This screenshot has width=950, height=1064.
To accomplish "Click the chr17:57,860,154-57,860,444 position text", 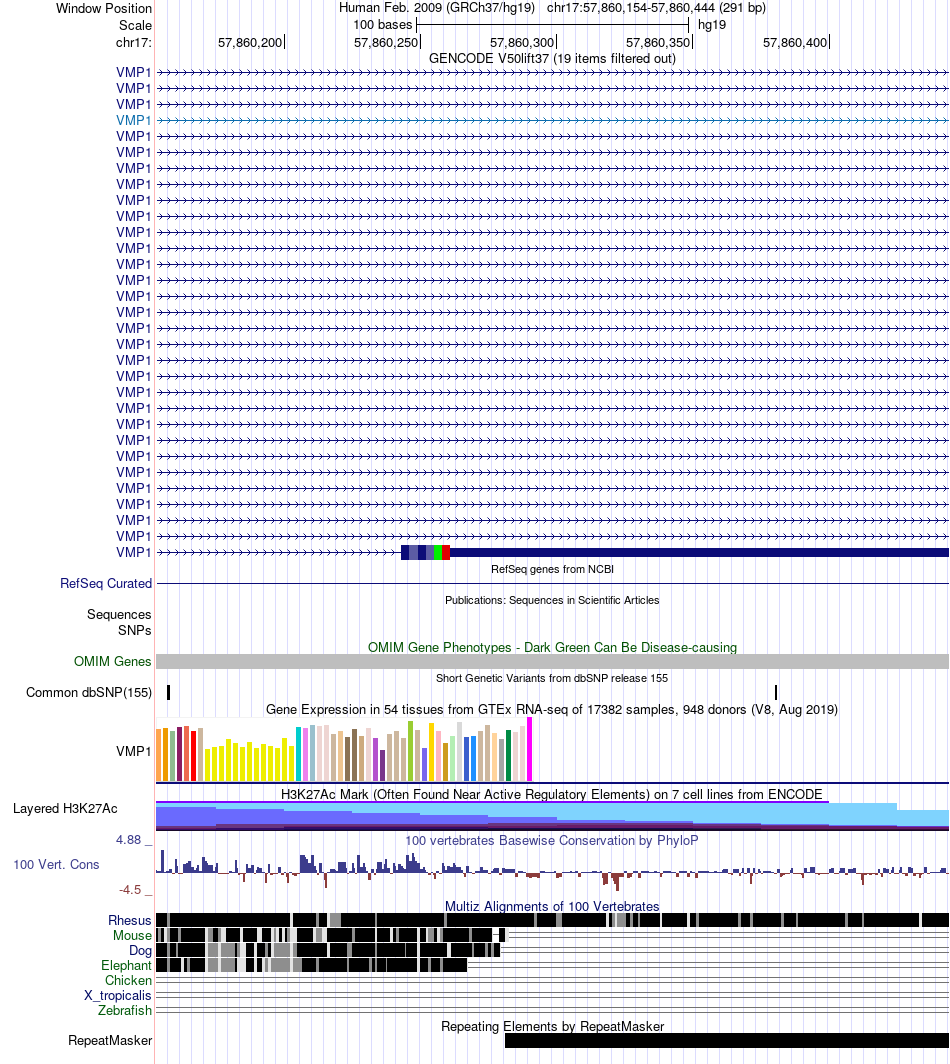I will pyautogui.click(x=656, y=8).
